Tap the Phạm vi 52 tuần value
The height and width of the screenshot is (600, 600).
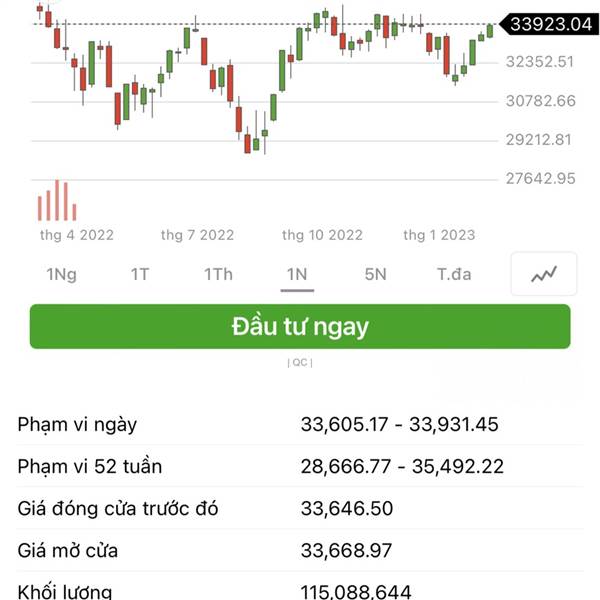[x=402, y=466]
